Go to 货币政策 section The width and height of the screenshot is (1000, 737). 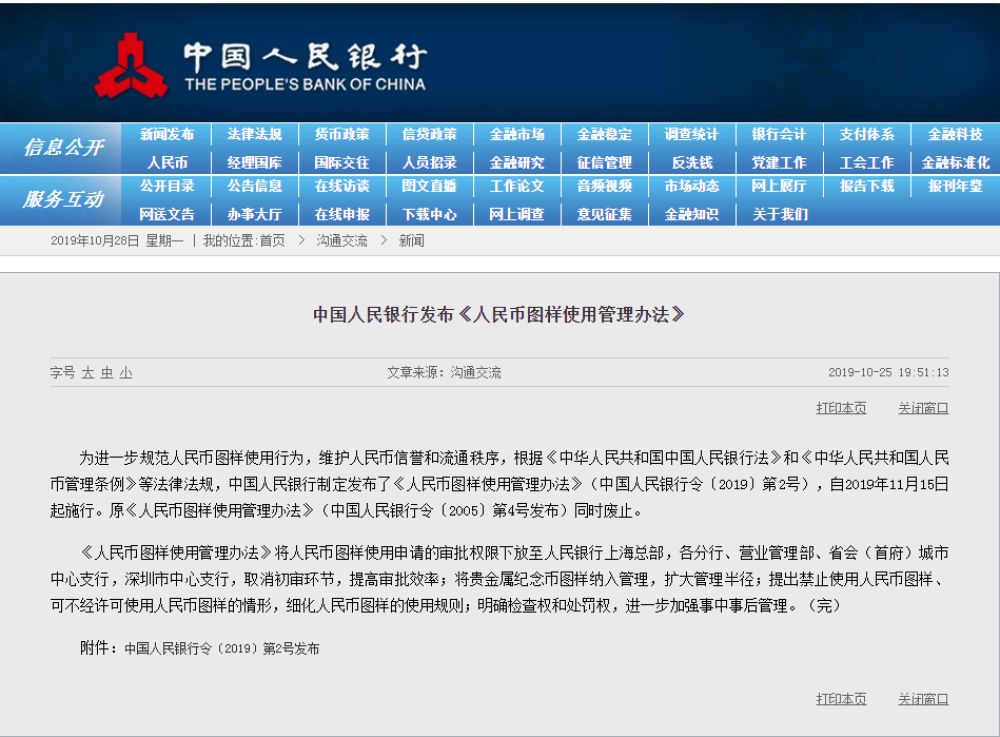point(342,135)
